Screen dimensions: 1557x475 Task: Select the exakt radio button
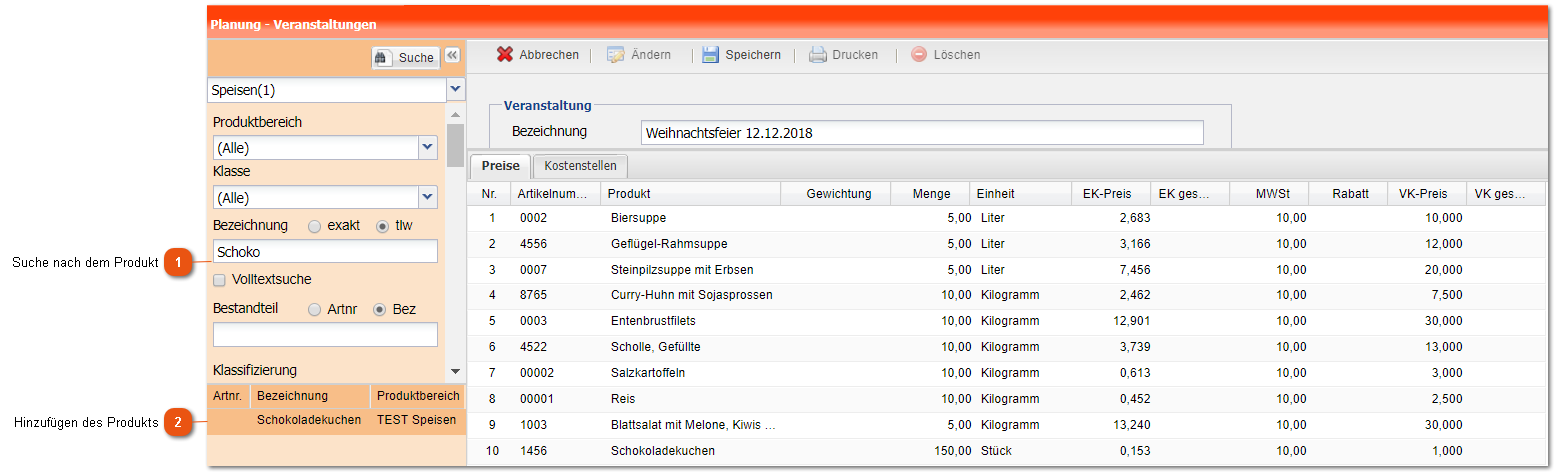tap(315, 226)
